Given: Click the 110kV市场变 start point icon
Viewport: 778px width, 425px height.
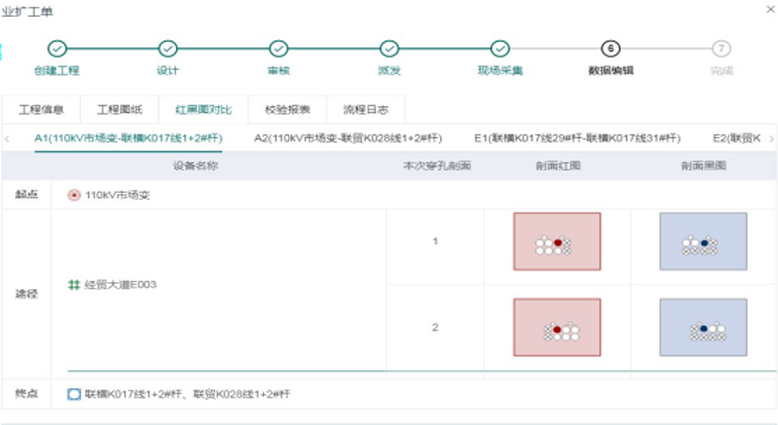Looking at the screenshot, I should coord(74,195).
